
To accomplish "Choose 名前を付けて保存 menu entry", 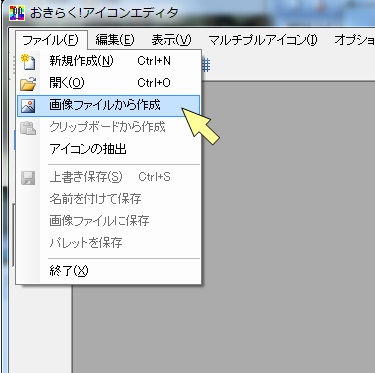I will [109, 199].
